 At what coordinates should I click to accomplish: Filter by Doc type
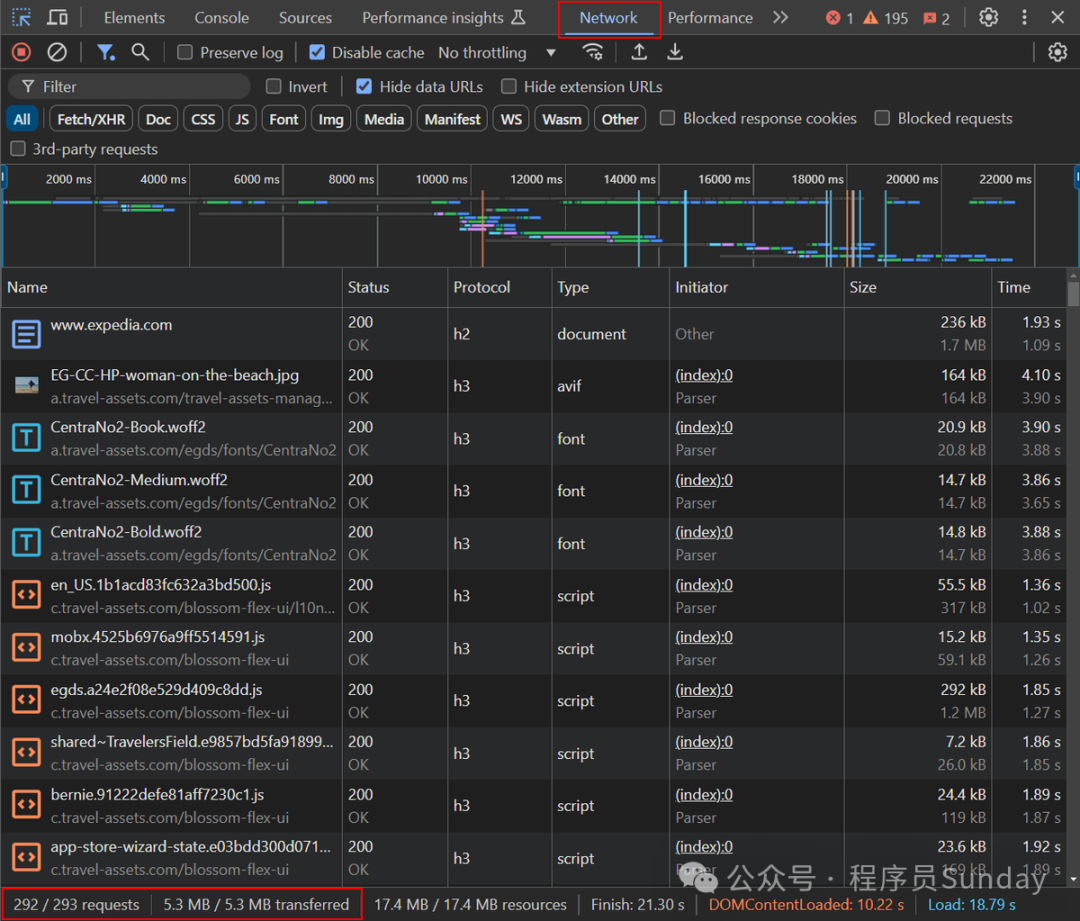pos(158,119)
